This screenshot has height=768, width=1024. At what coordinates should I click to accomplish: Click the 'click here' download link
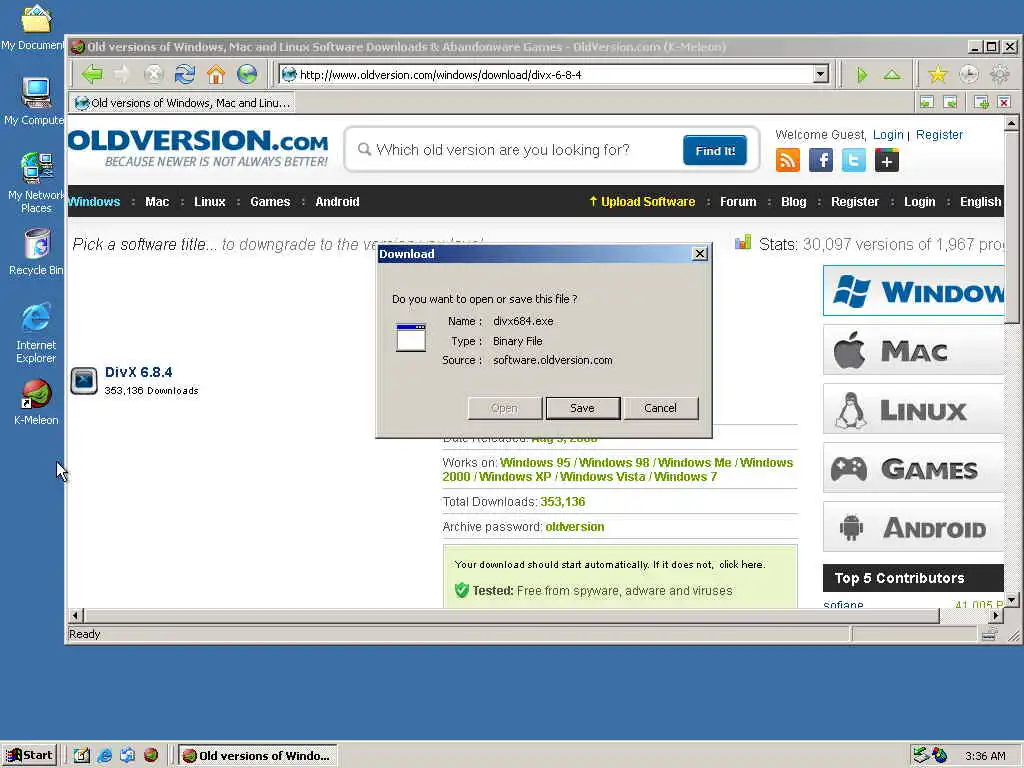[x=741, y=565]
